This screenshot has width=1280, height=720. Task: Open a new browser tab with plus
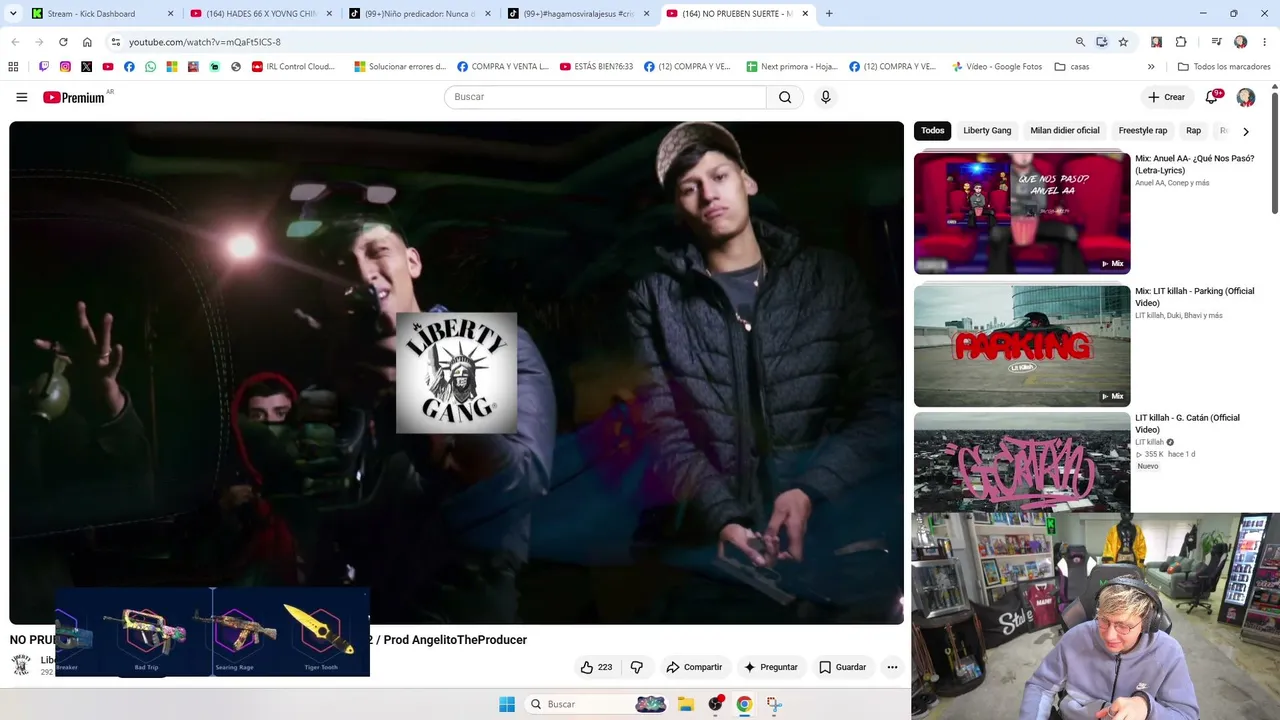pos(829,14)
